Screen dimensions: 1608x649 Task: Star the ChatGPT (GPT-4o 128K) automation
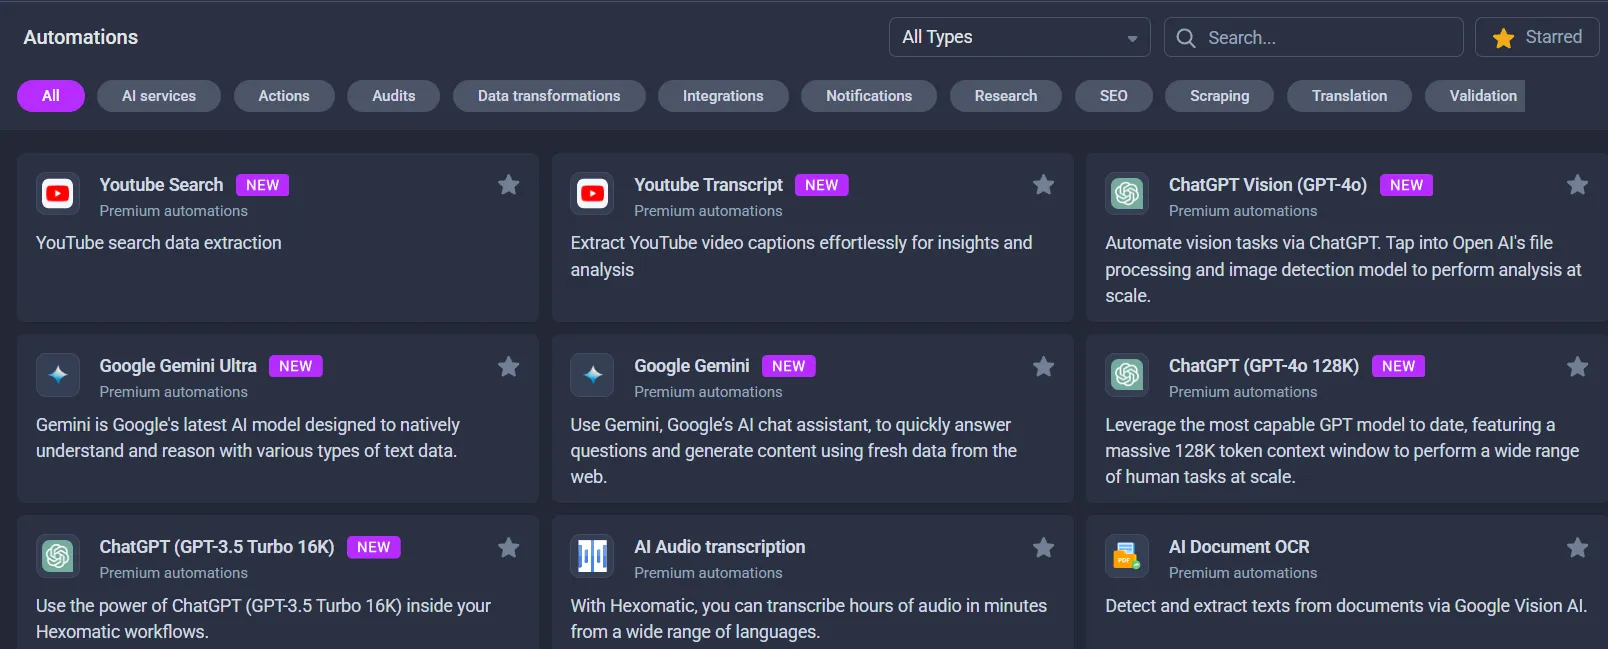click(x=1577, y=367)
